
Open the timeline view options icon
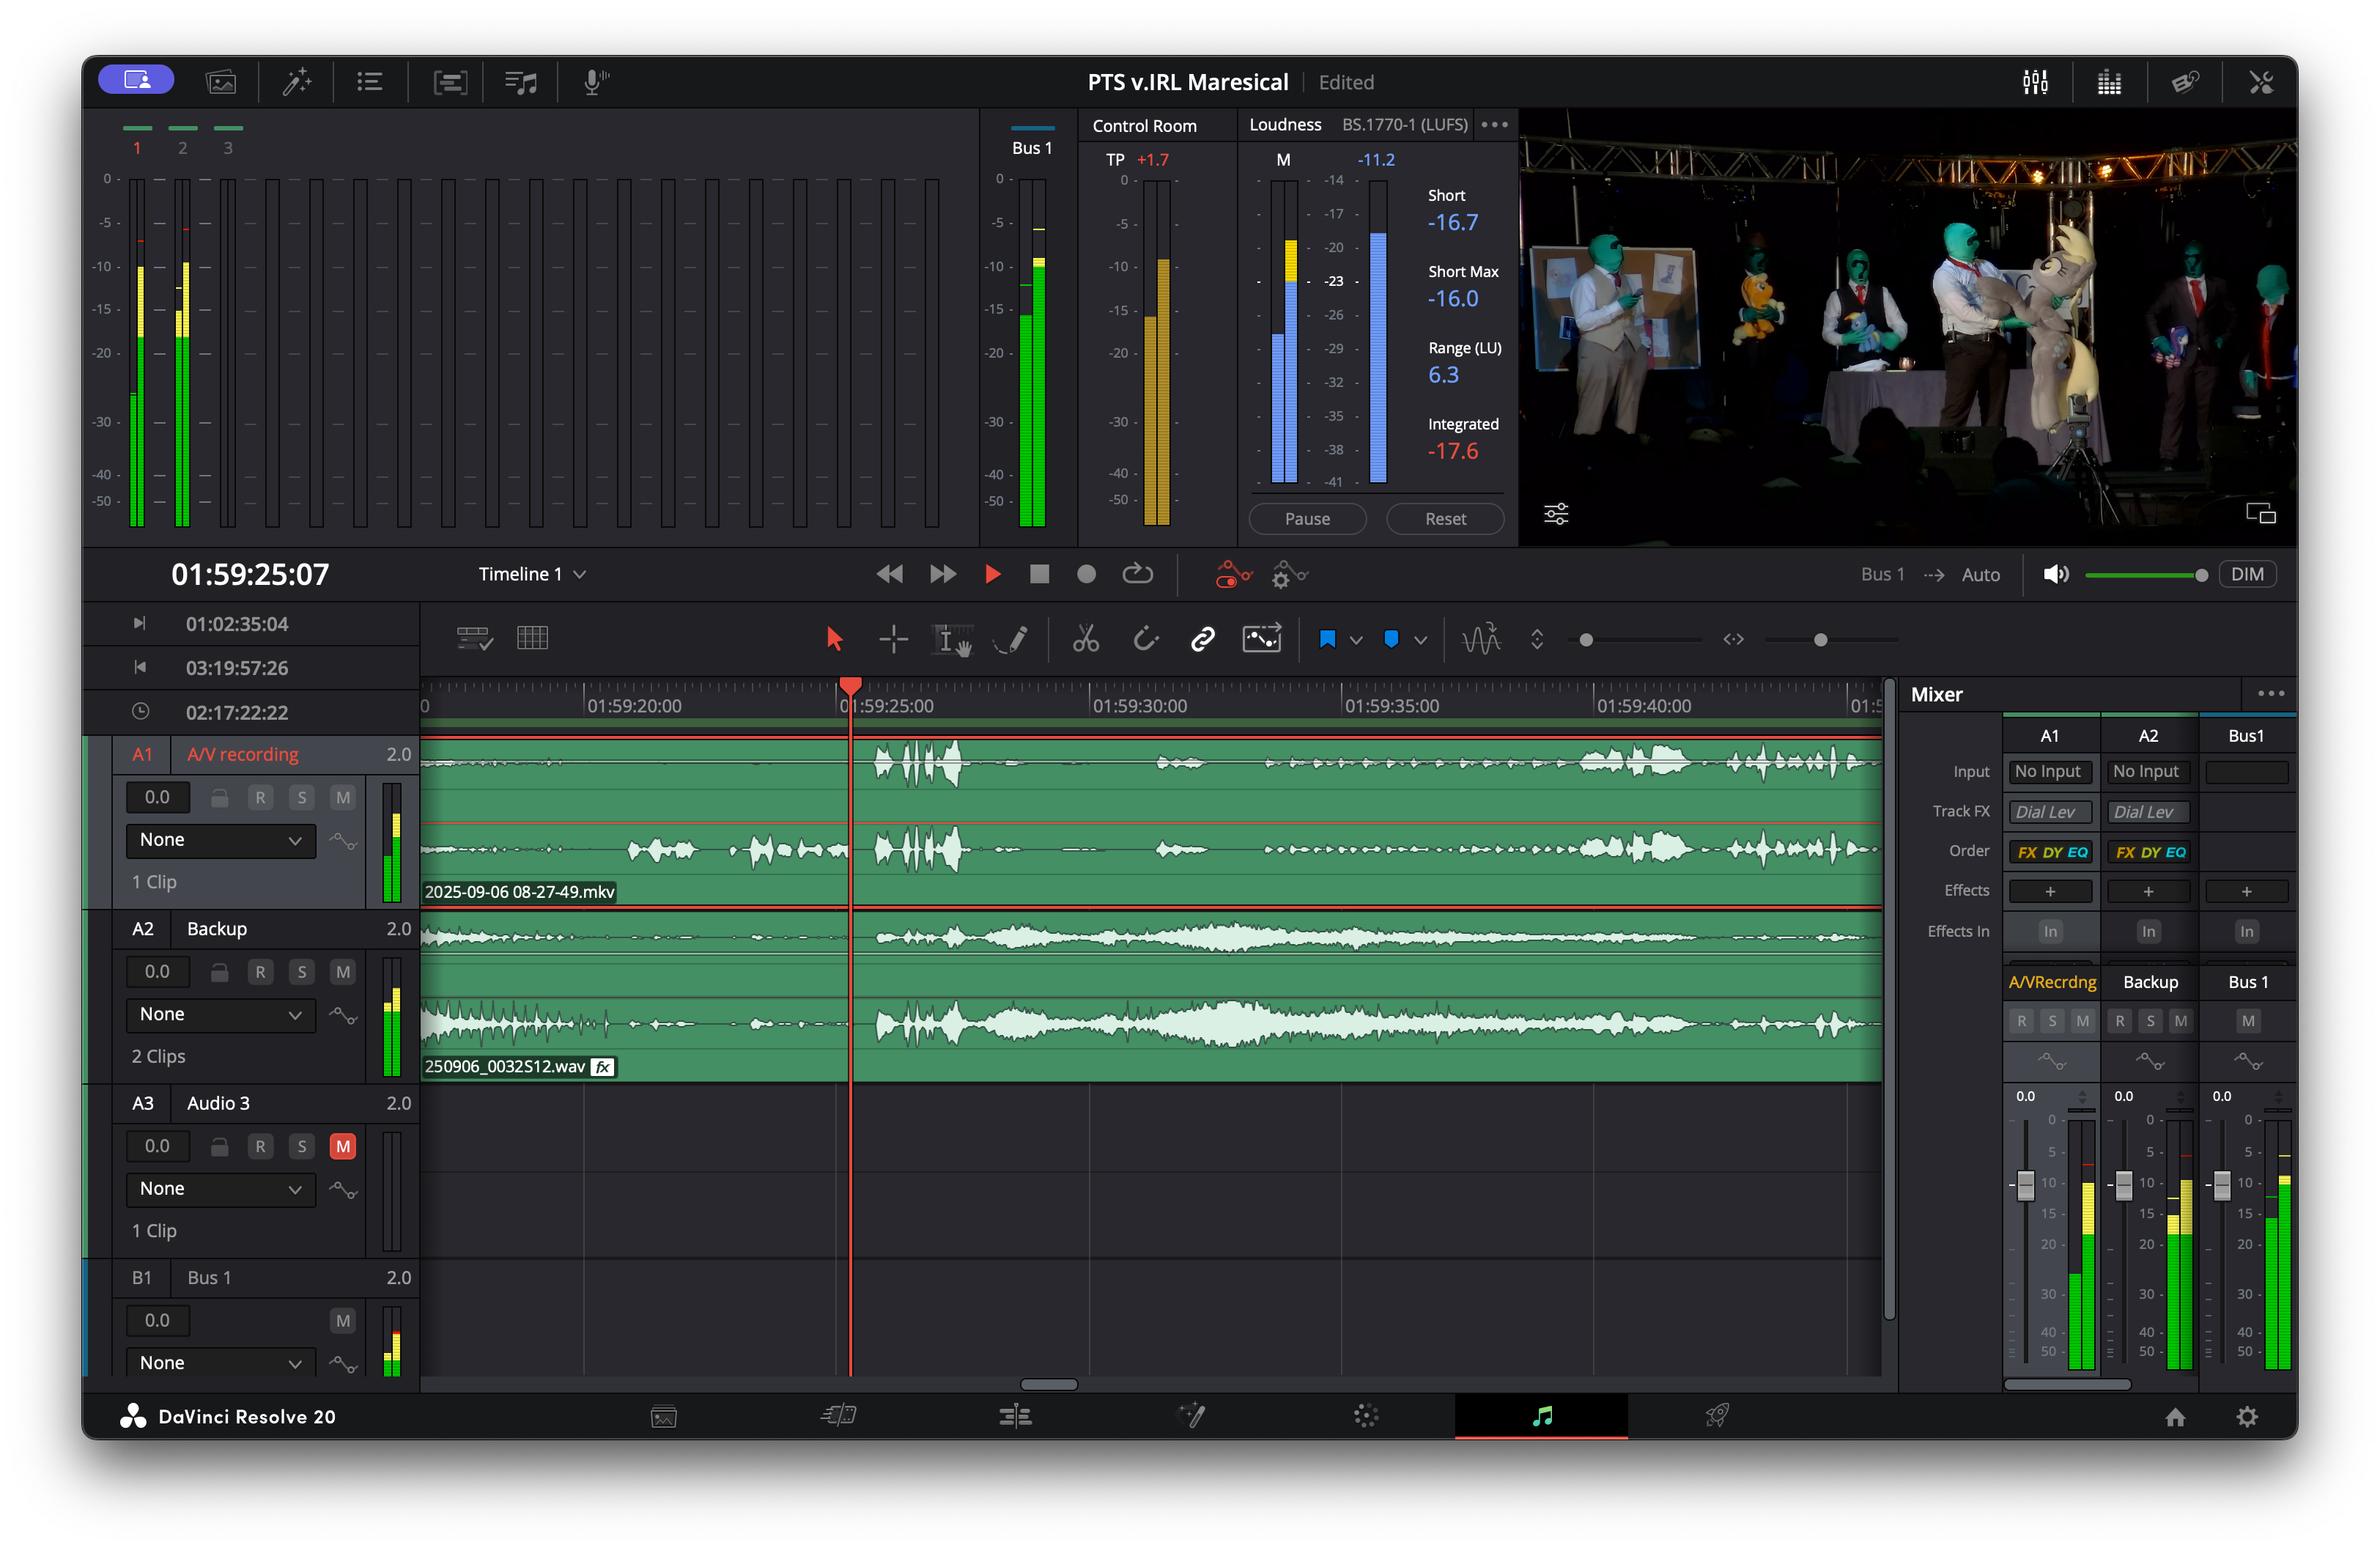(x=473, y=638)
